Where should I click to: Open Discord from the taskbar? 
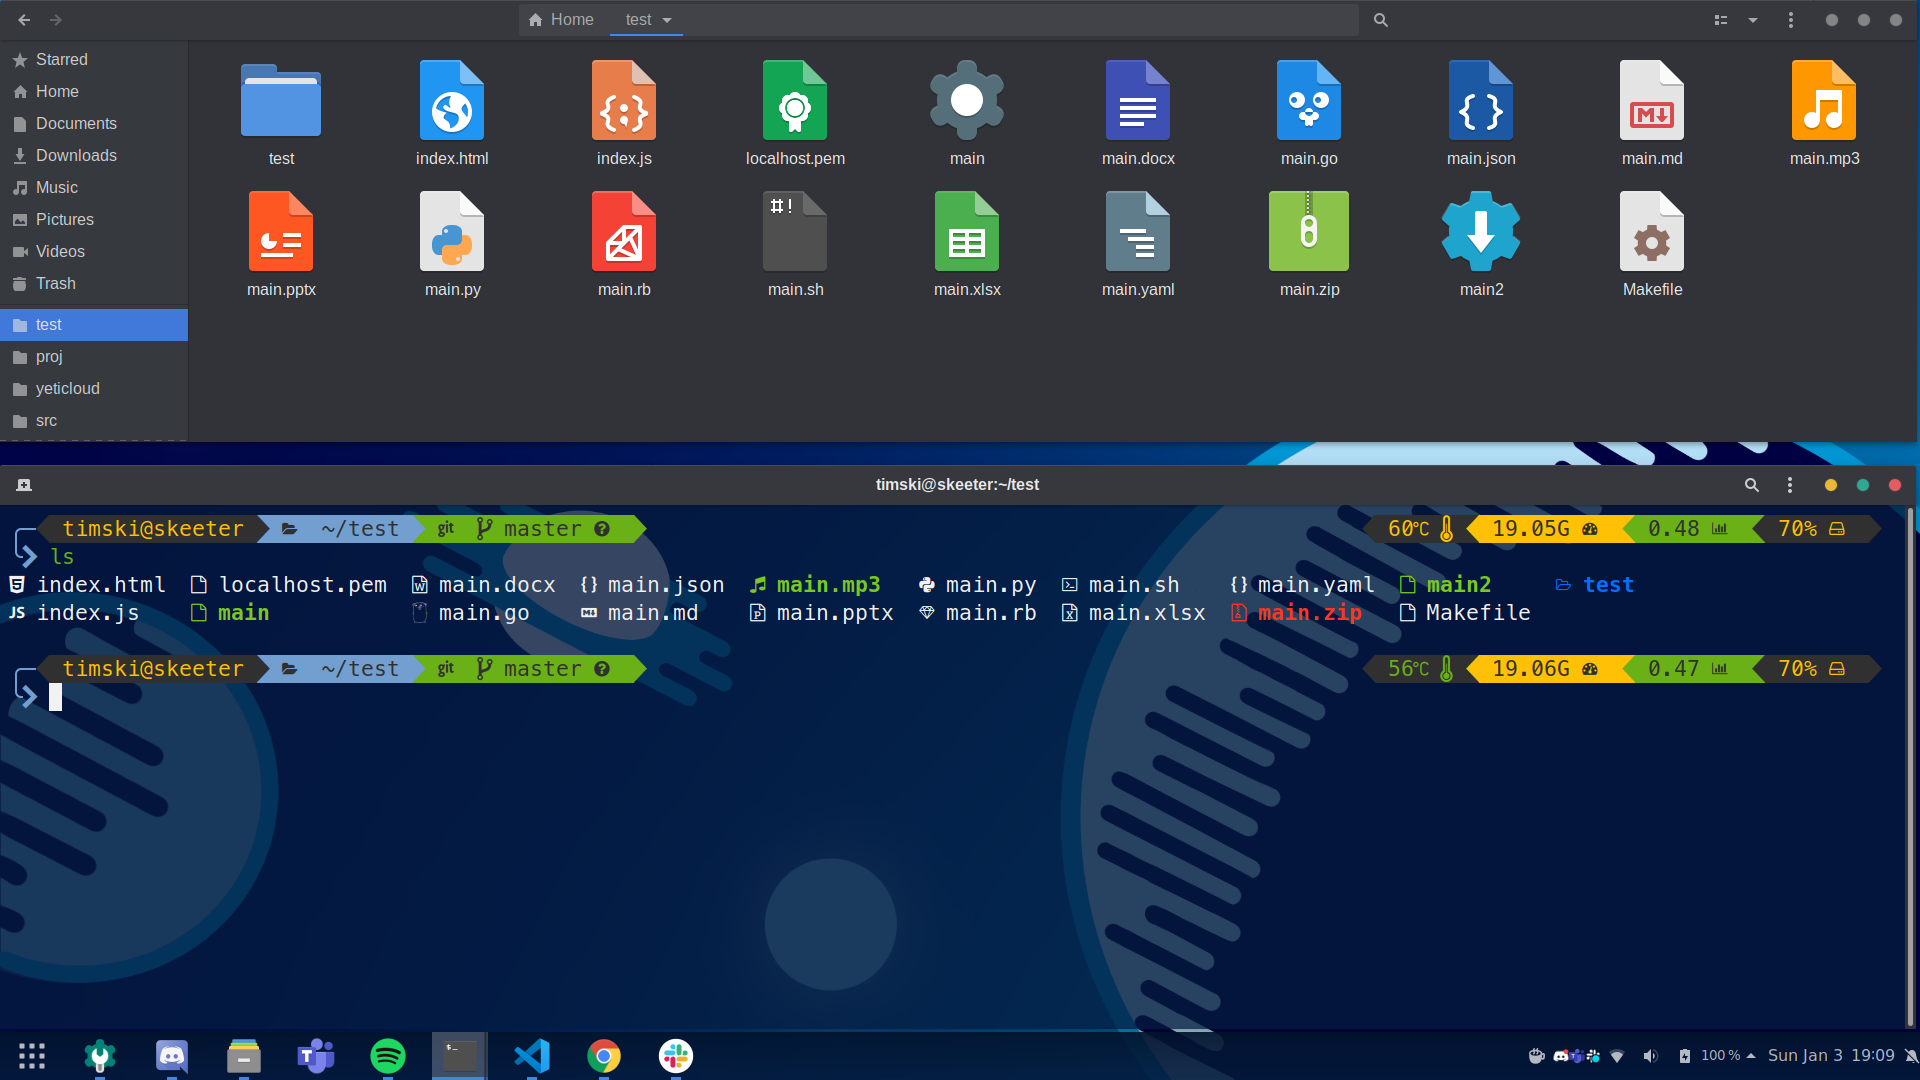pyautogui.click(x=172, y=1056)
